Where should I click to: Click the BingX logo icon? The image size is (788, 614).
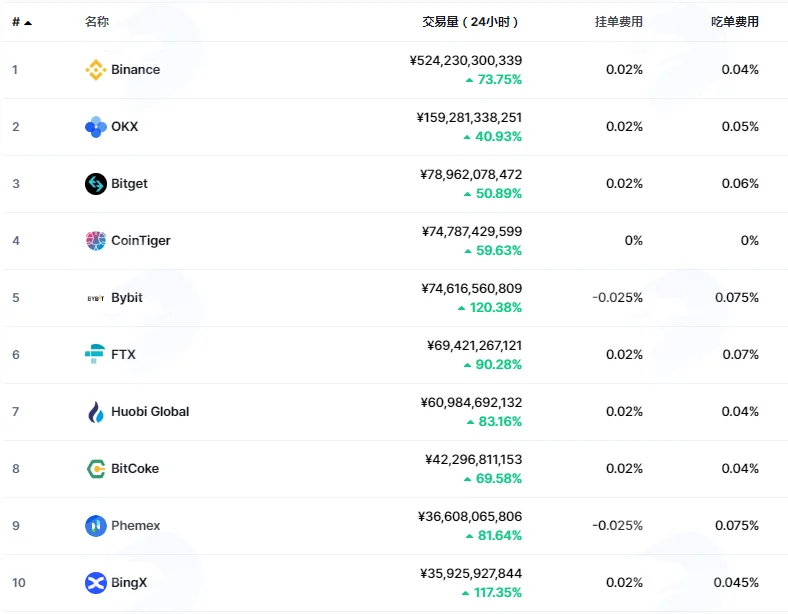click(x=95, y=583)
